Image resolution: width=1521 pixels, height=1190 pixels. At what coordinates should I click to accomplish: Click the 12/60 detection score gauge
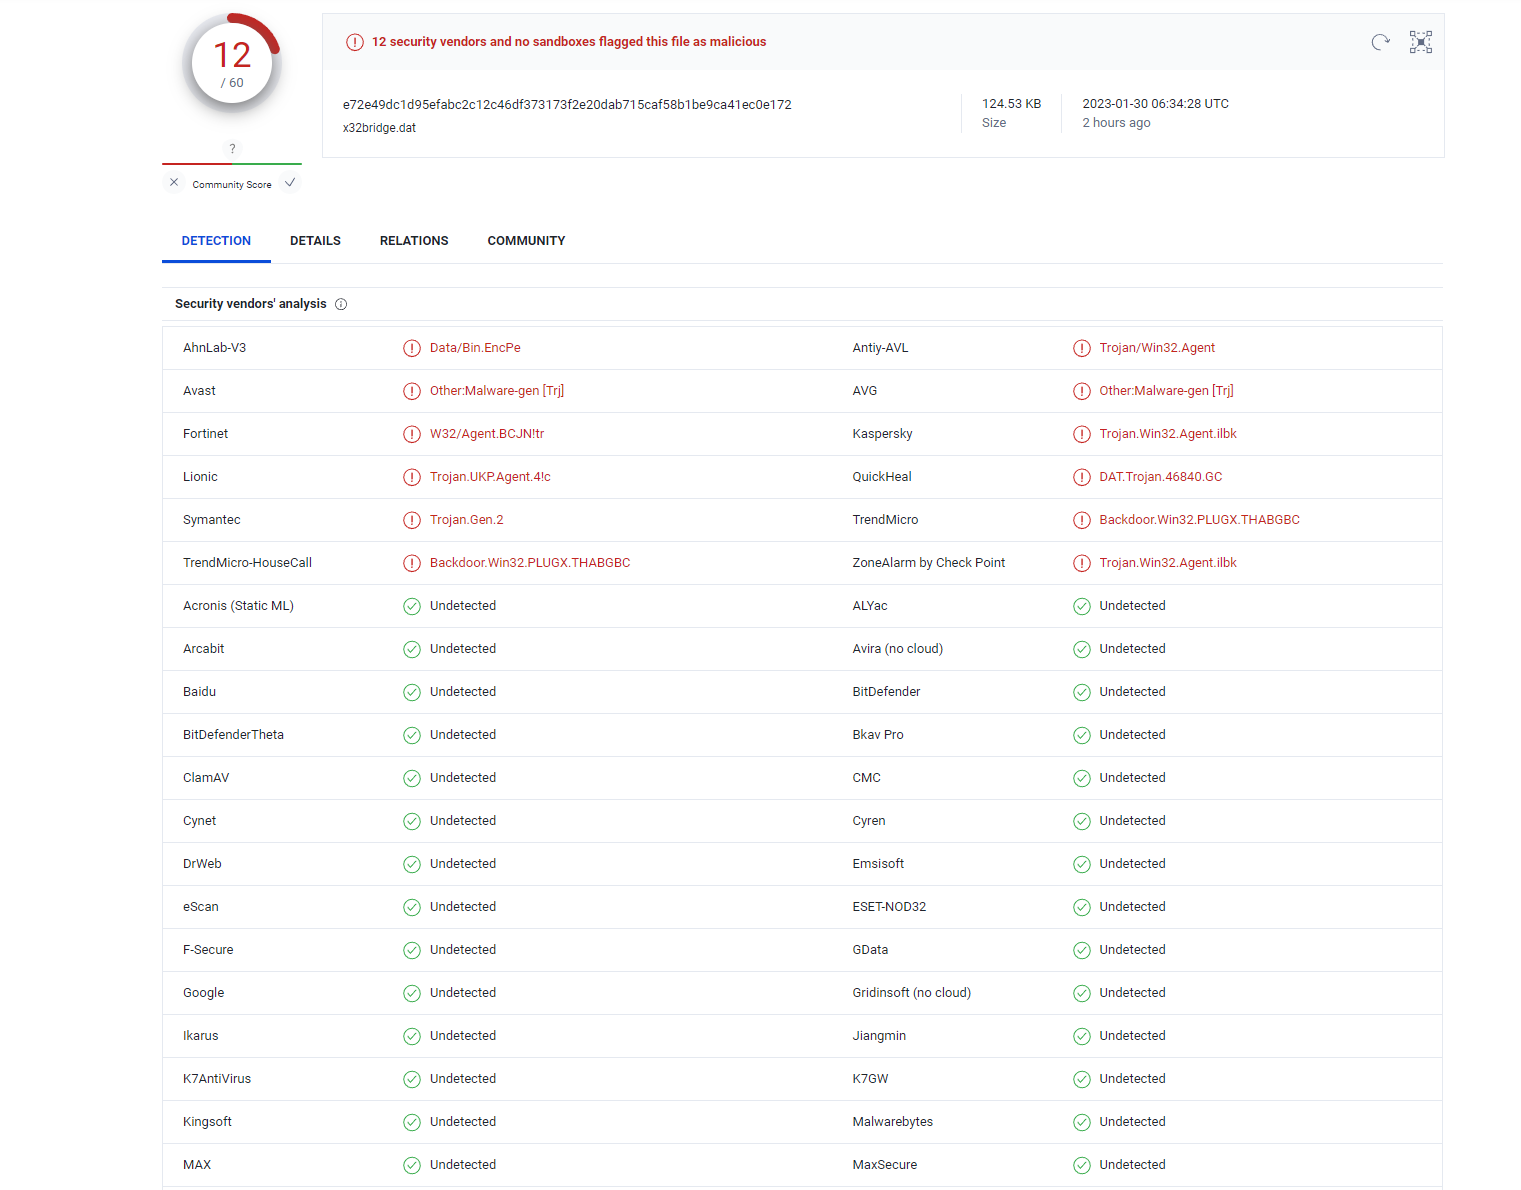pyautogui.click(x=232, y=64)
